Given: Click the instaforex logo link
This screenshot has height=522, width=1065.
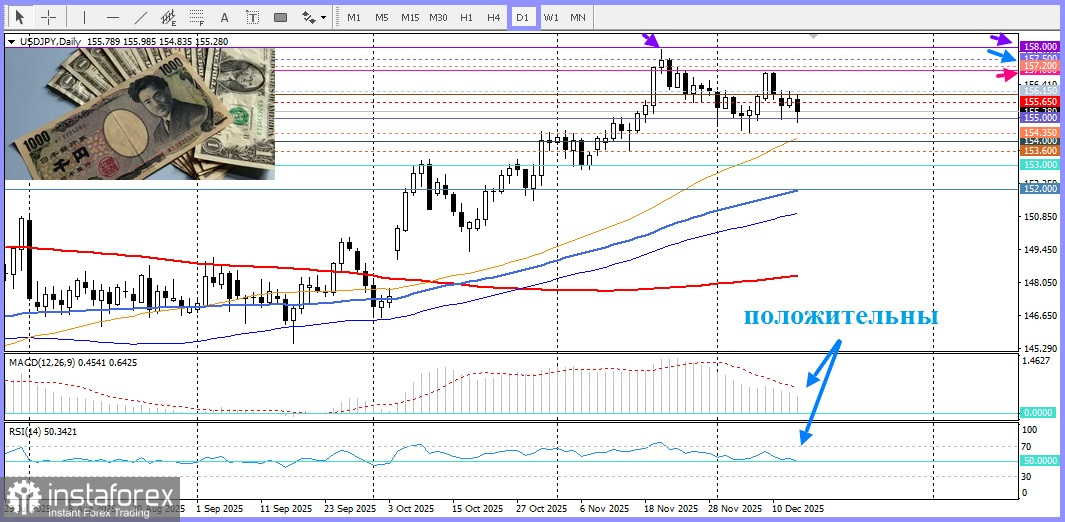Looking at the screenshot, I should tap(92, 500).
